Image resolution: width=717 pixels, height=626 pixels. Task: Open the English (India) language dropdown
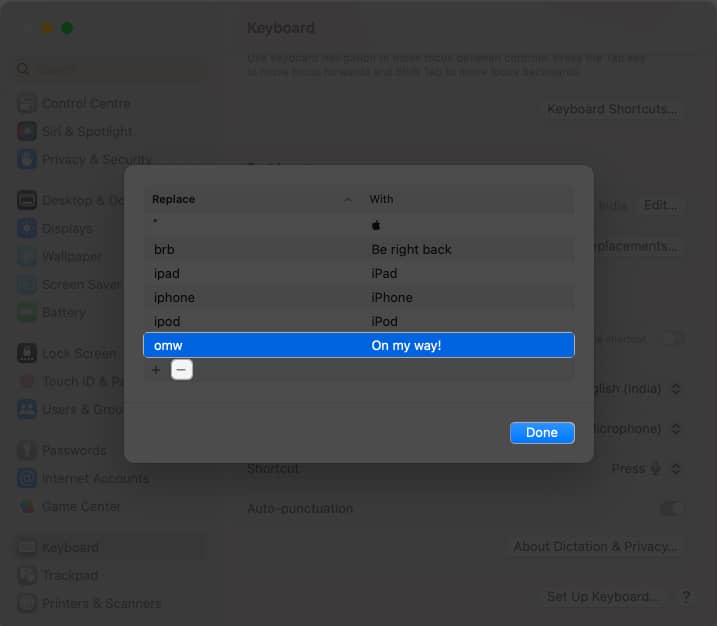click(637, 389)
